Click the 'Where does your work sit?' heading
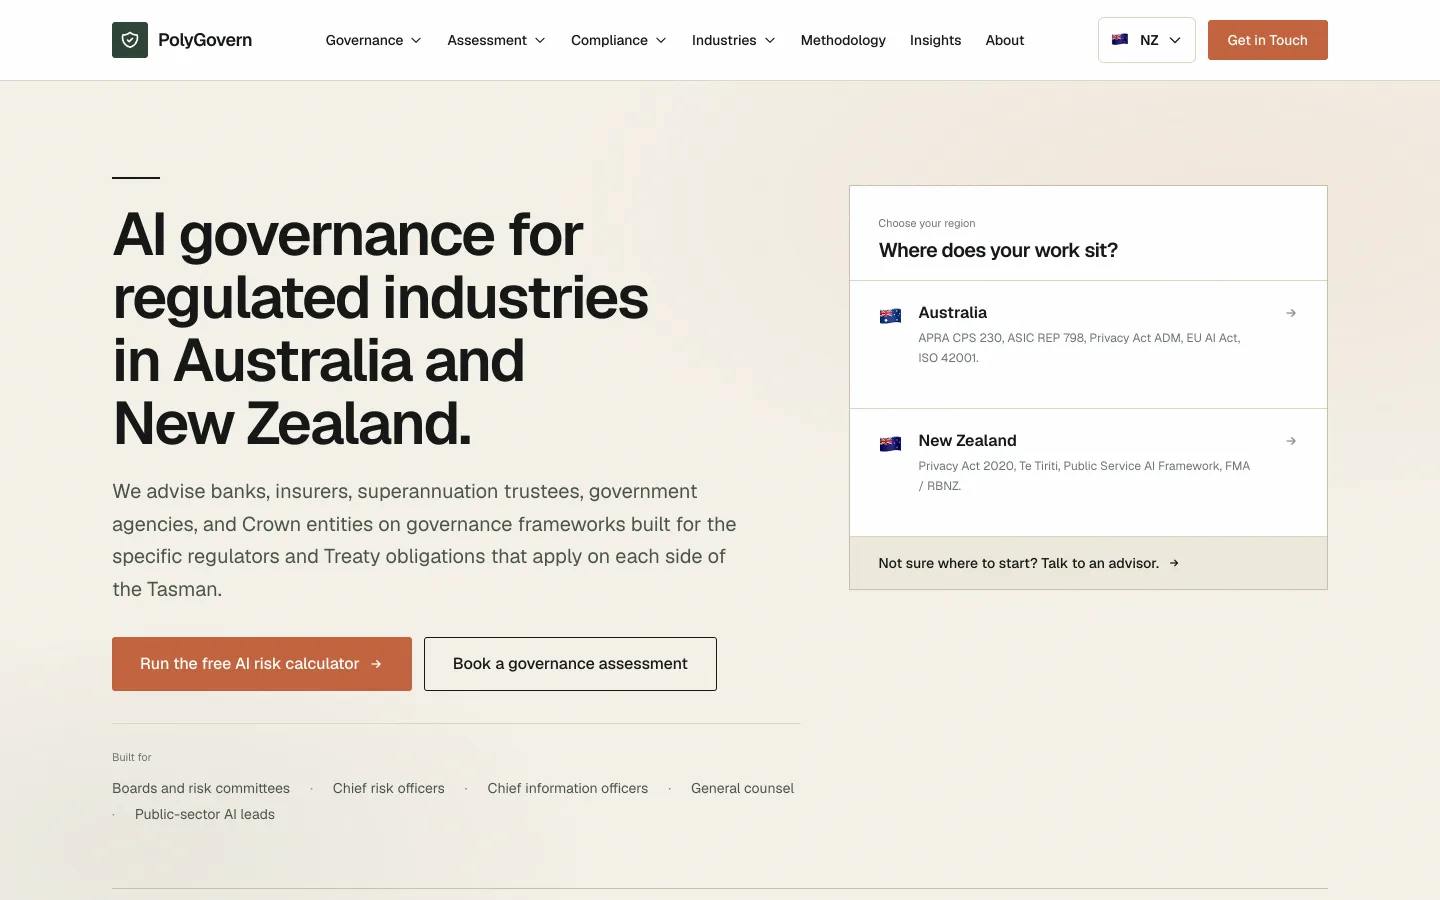The image size is (1440, 900). click(x=998, y=250)
